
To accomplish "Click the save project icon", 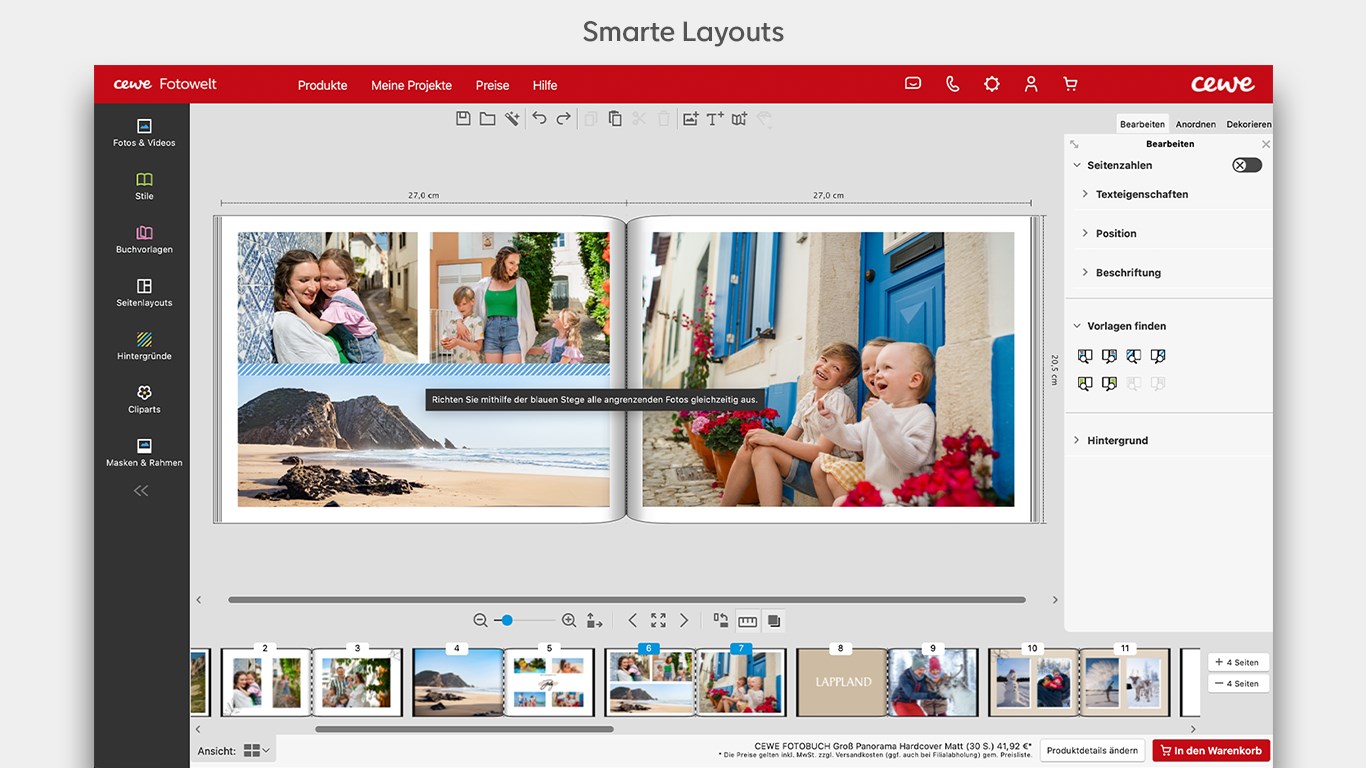I will coord(463,119).
